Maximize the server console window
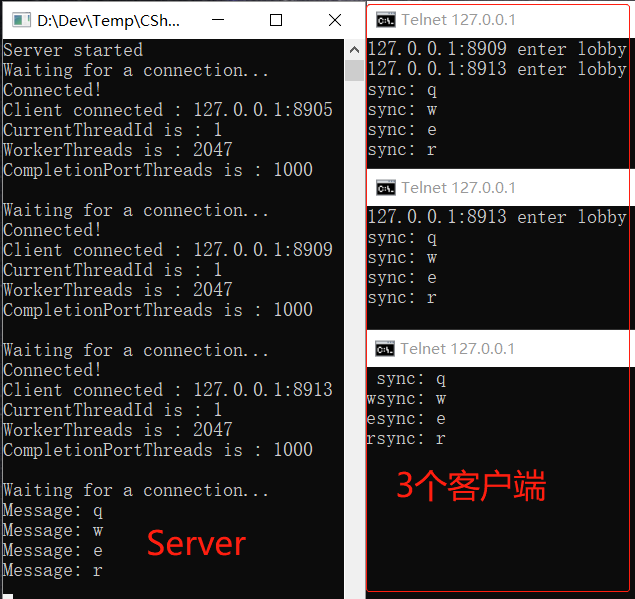The height and width of the screenshot is (599, 635). 276,20
